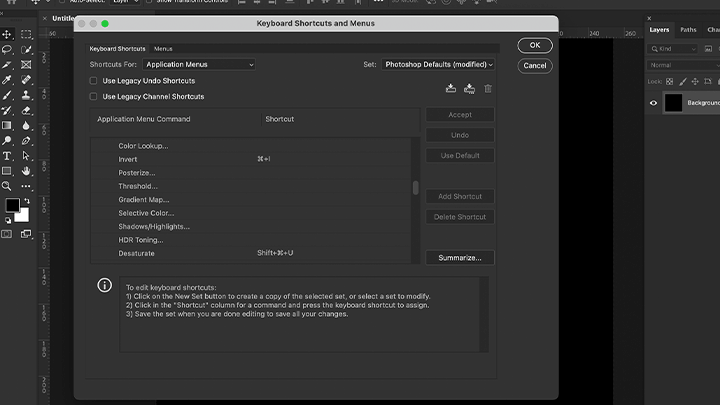Open the Paths panel tab

pyautogui.click(x=688, y=30)
